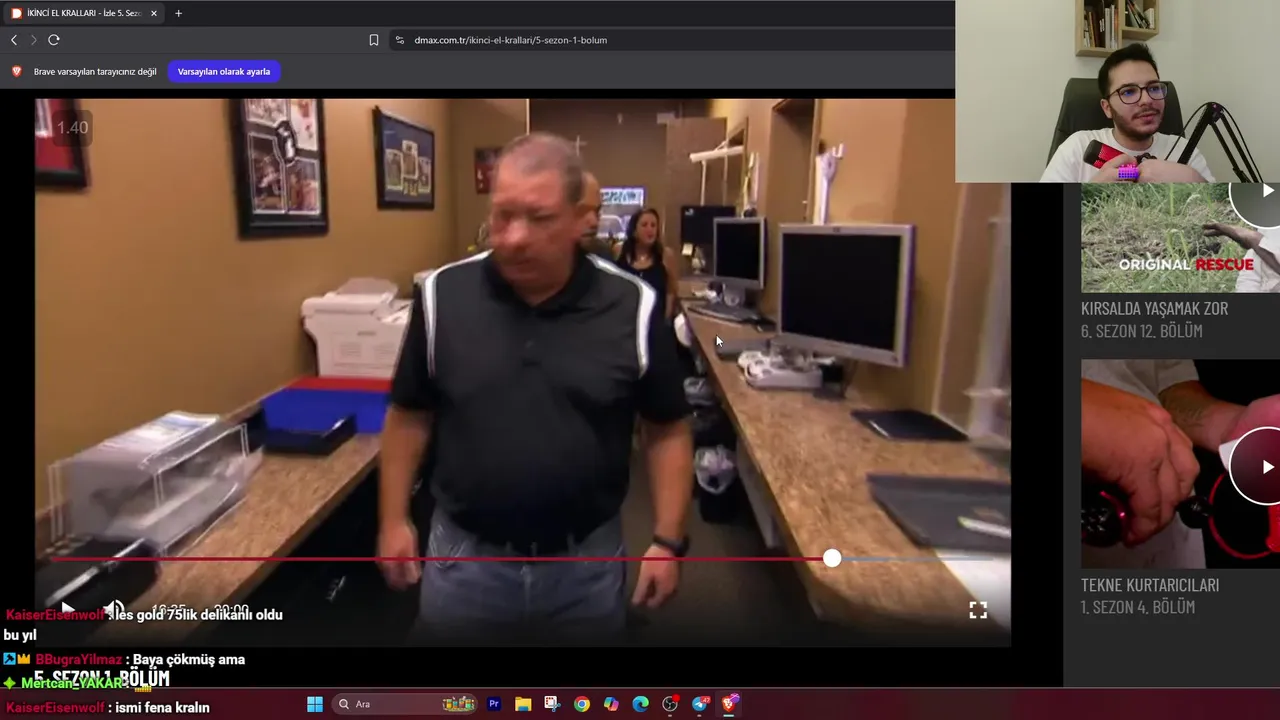Open the 'TEKNE KURTARICILARI' title link
Image resolution: width=1280 pixels, height=720 pixels.
(1150, 584)
